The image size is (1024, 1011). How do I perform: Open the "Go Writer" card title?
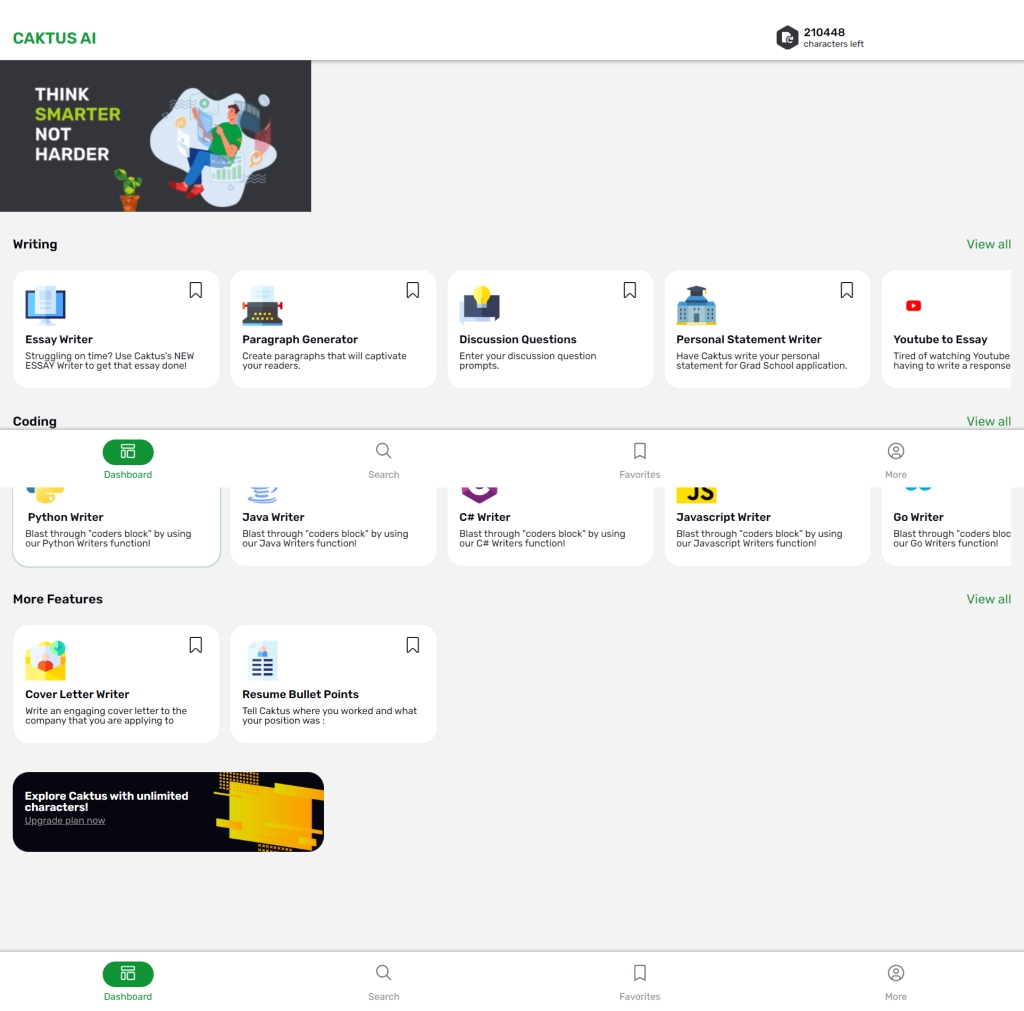click(918, 517)
